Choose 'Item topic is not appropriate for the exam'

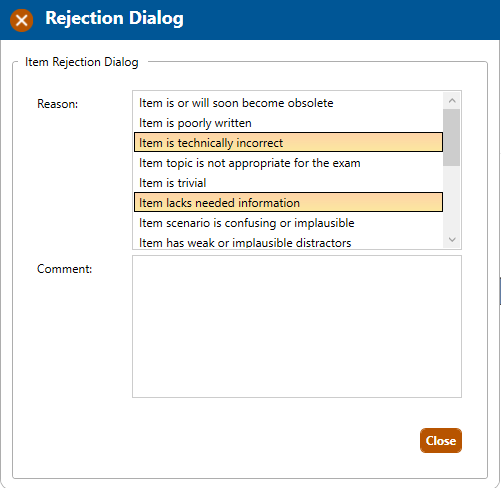(288, 163)
